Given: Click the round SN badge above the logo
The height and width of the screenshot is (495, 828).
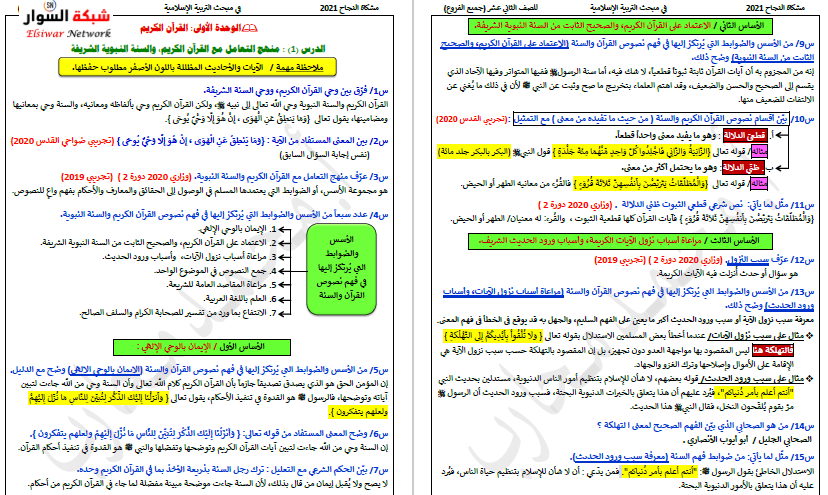Looking at the screenshot, I should point(50,5).
